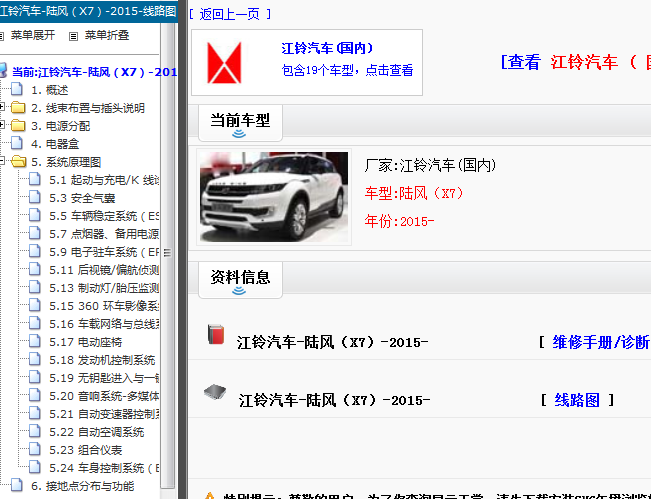The width and height of the screenshot is (651, 499).
Task: Click page icon beside 5.18 发动机控制系统
Action: pos(35,360)
